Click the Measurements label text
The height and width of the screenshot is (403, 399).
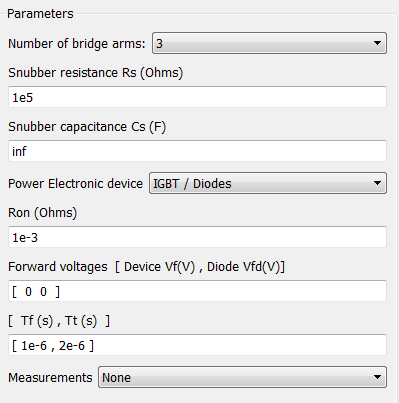point(50,378)
